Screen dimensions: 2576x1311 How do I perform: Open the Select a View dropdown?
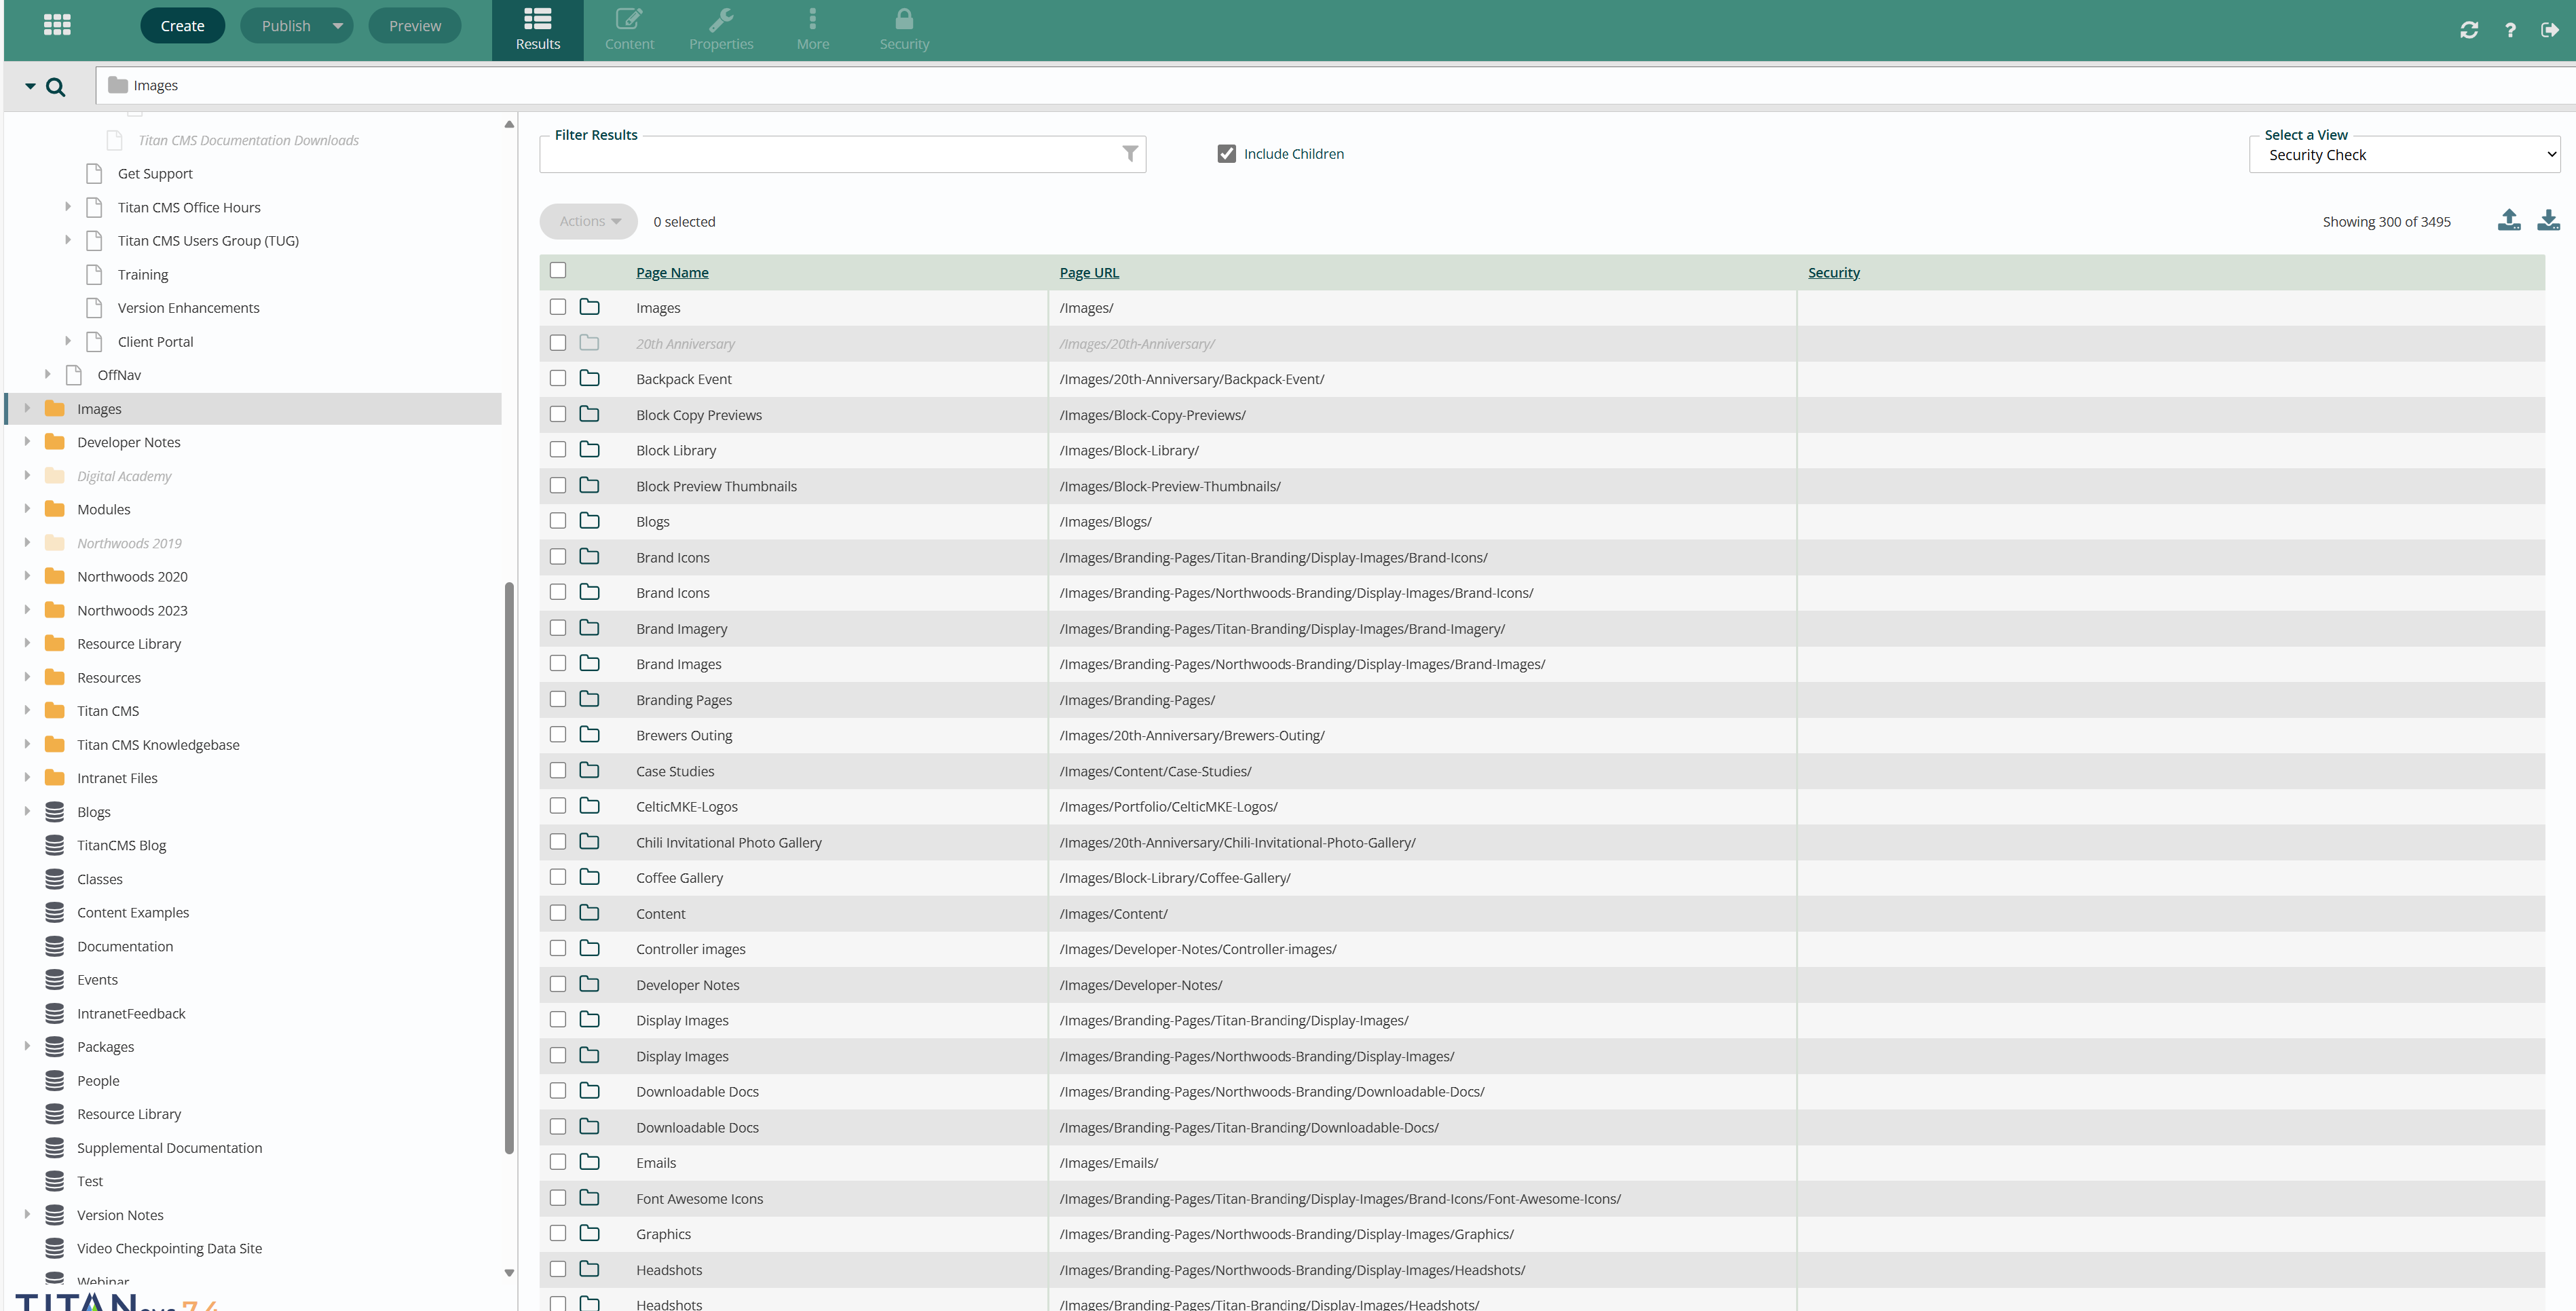2405,155
